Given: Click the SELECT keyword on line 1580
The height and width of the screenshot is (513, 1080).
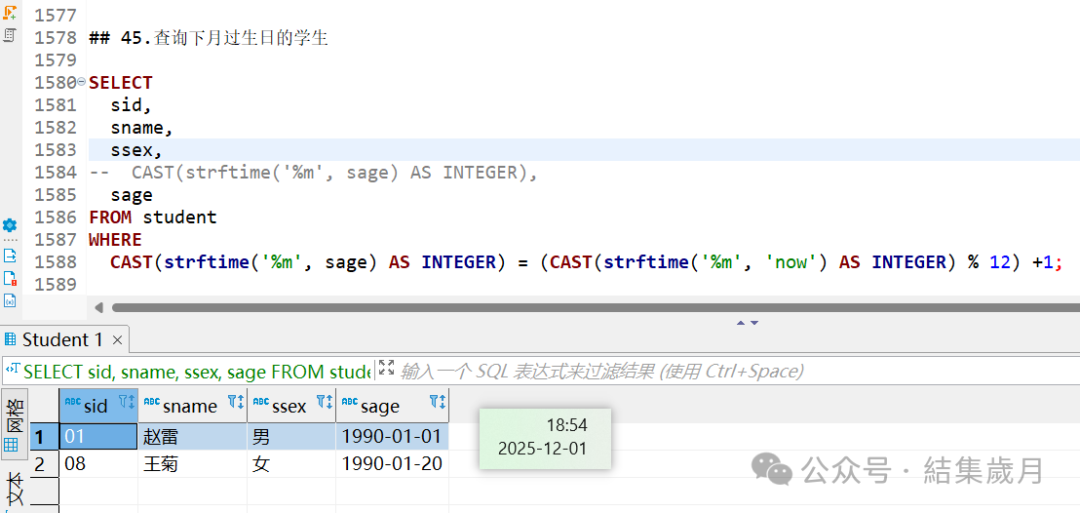Looking at the screenshot, I should pyautogui.click(x=121, y=83).
